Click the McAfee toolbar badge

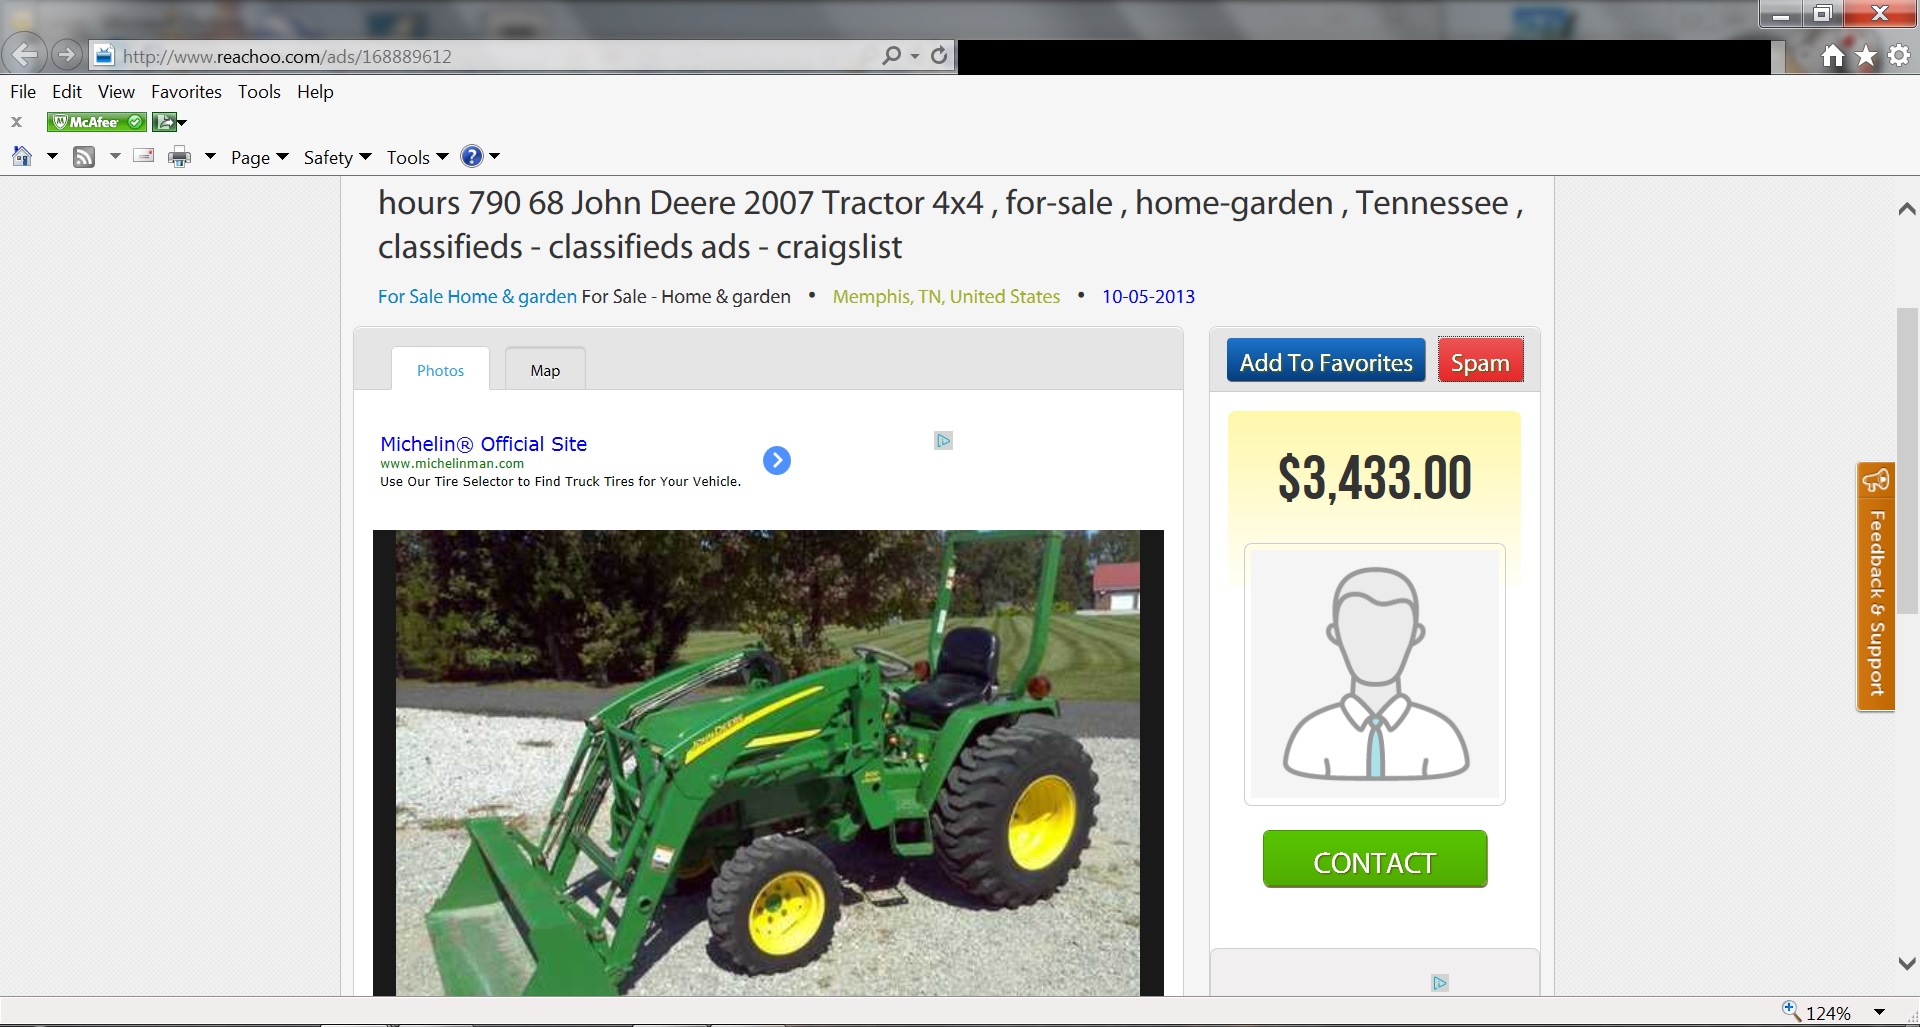(97, 122)
